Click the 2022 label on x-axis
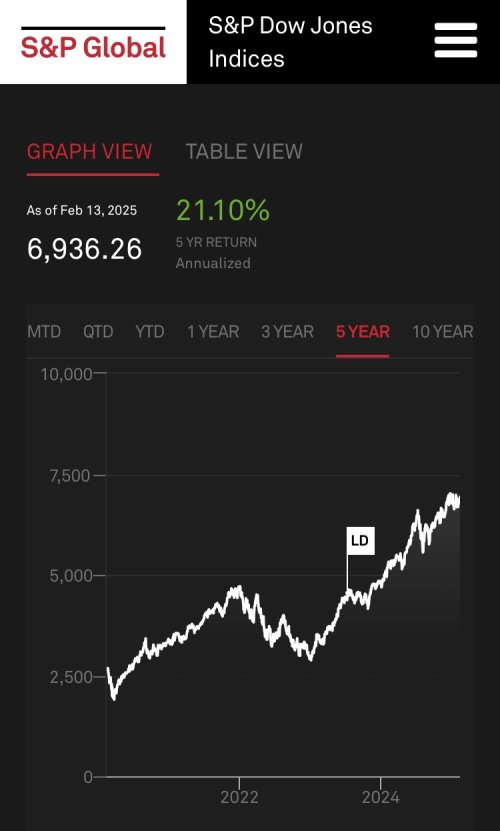Image resolution: width=500 pixels, height=831 pixels. [239, 797]
